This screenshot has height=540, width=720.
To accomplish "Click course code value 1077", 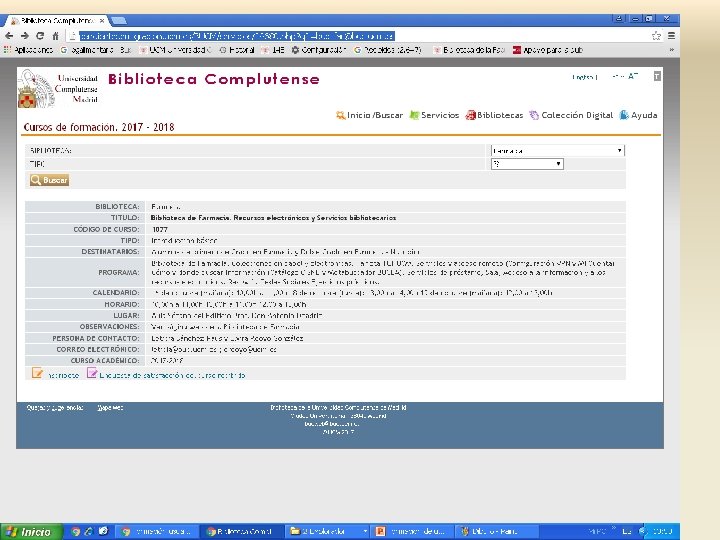I will pyautogui.click(x=160, y=229).
